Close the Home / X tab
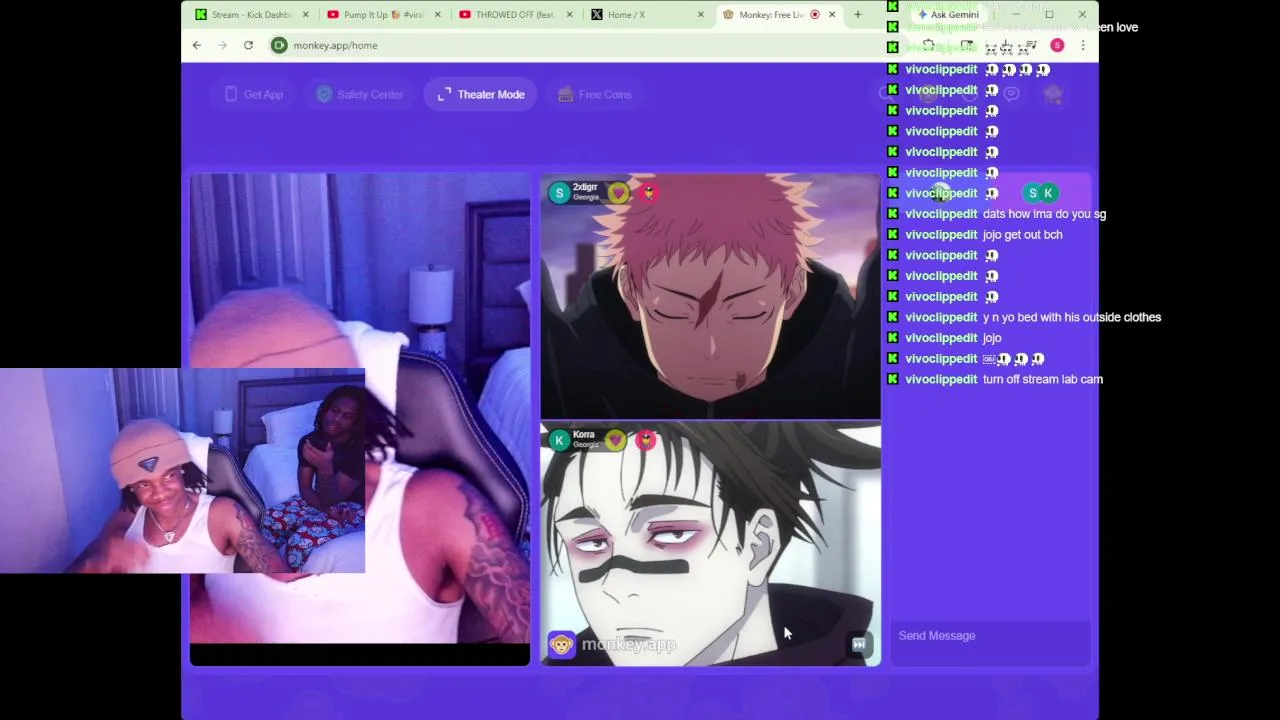 pyautogui.click(x=701, y=14)
